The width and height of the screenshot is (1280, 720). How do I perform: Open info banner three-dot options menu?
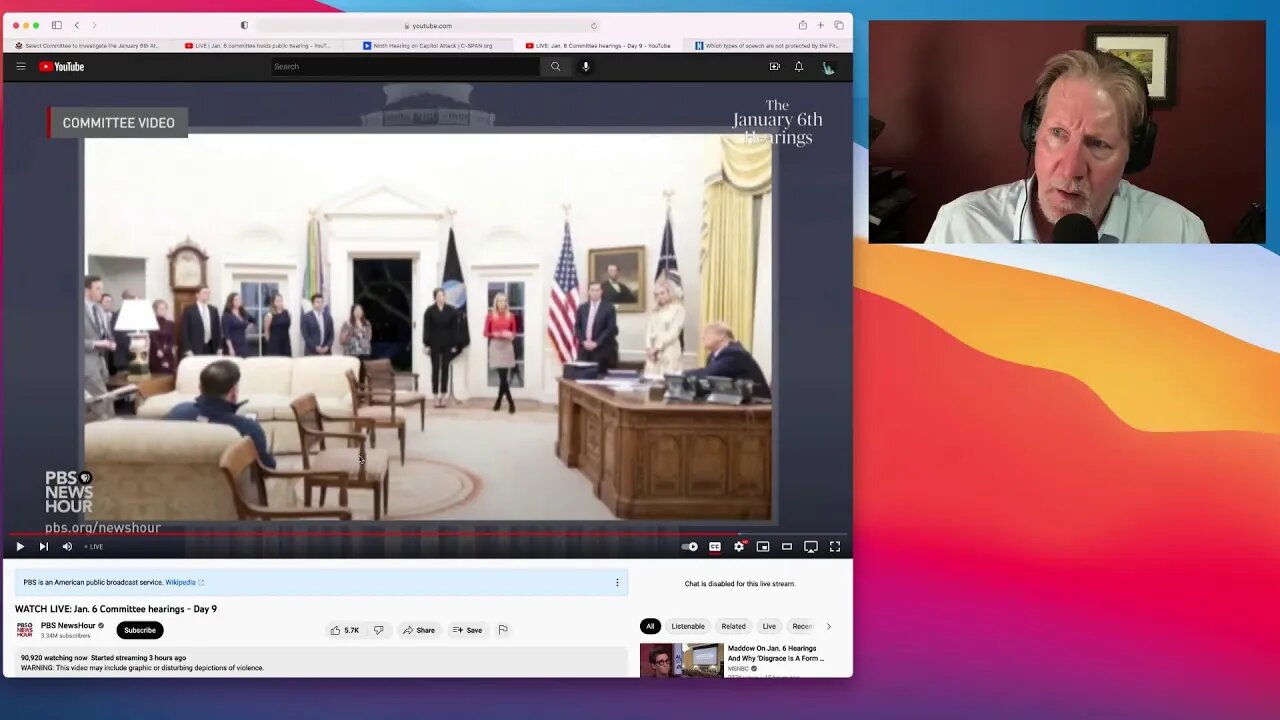coord(617,582)
